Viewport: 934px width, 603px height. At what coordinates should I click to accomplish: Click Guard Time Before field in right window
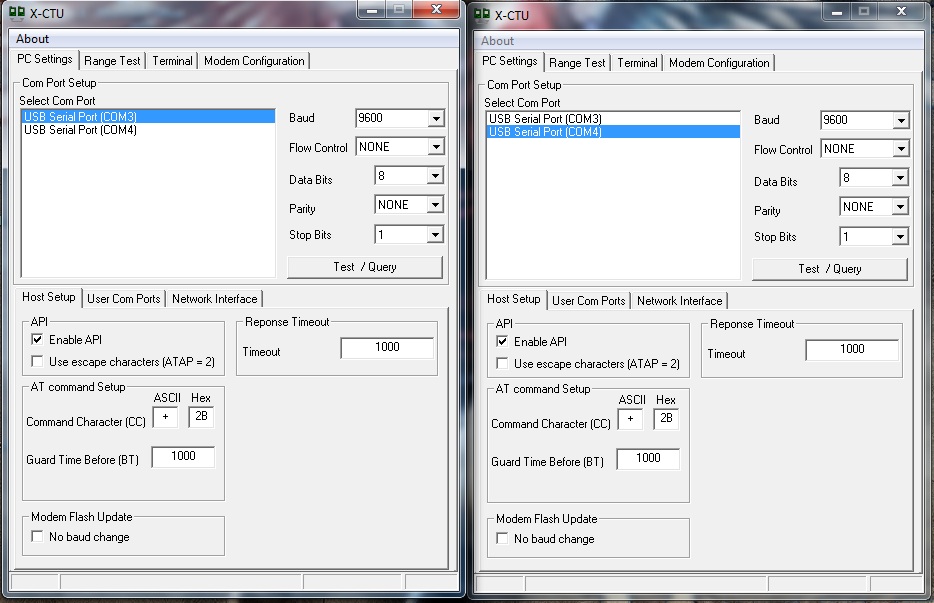coord(648,458)
